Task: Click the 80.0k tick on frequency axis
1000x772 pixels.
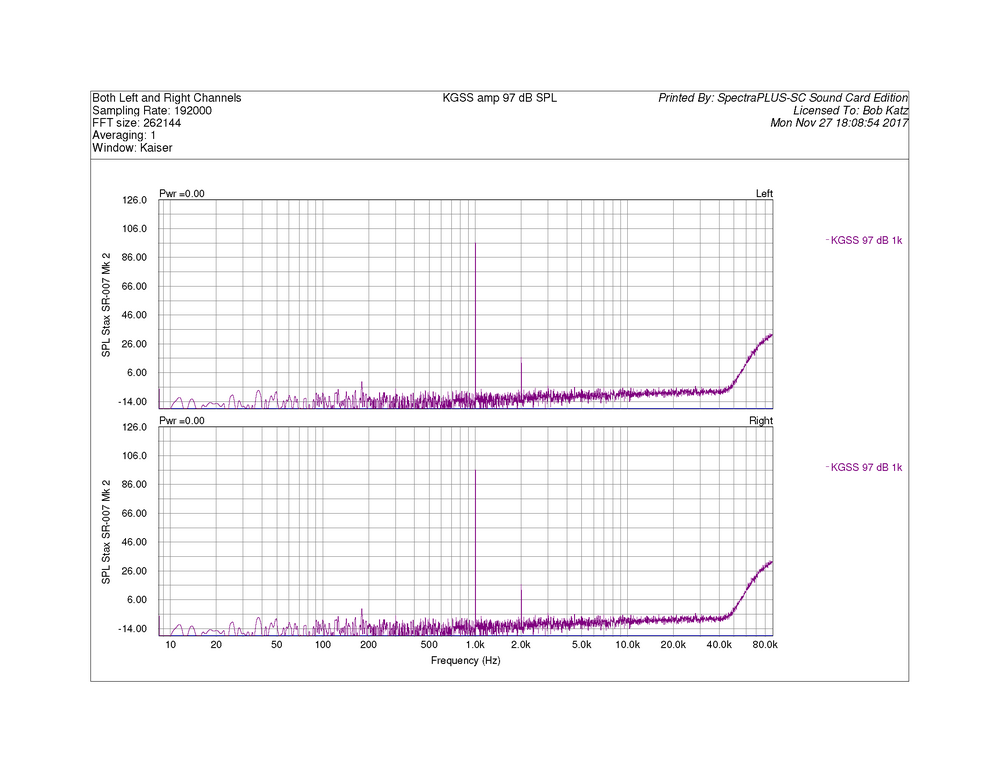Action: [765, 646]
